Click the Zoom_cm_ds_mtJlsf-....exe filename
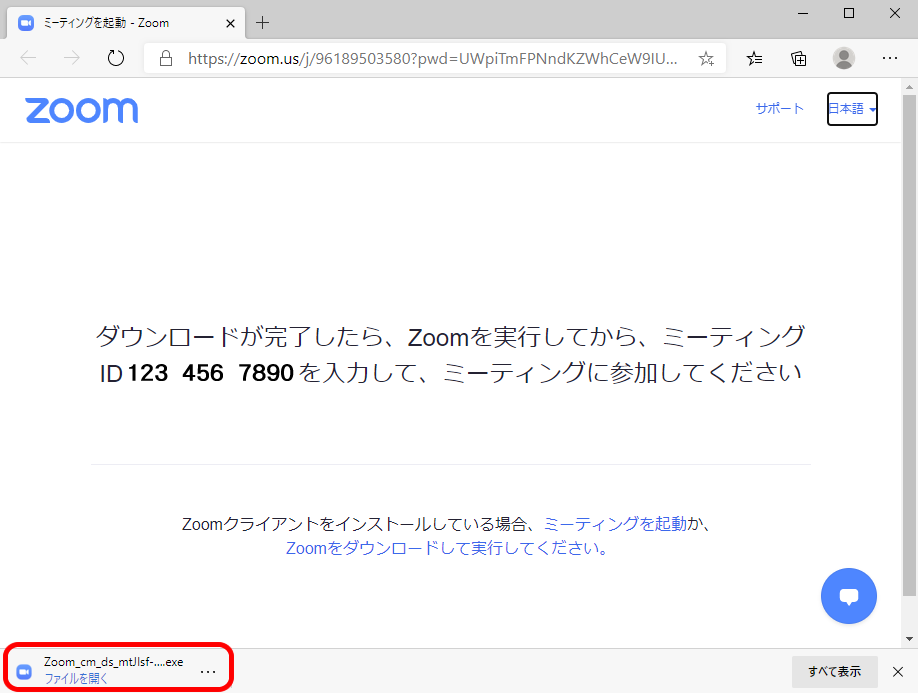This screenshot has width=918, height=693. (114, 662)
